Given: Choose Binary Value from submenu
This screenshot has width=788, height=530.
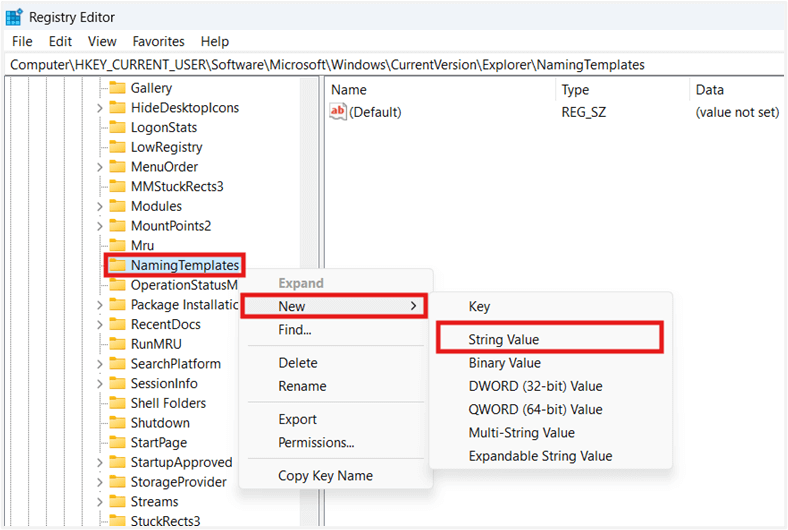Looking at the screenshot, I should tap(550, 363).
